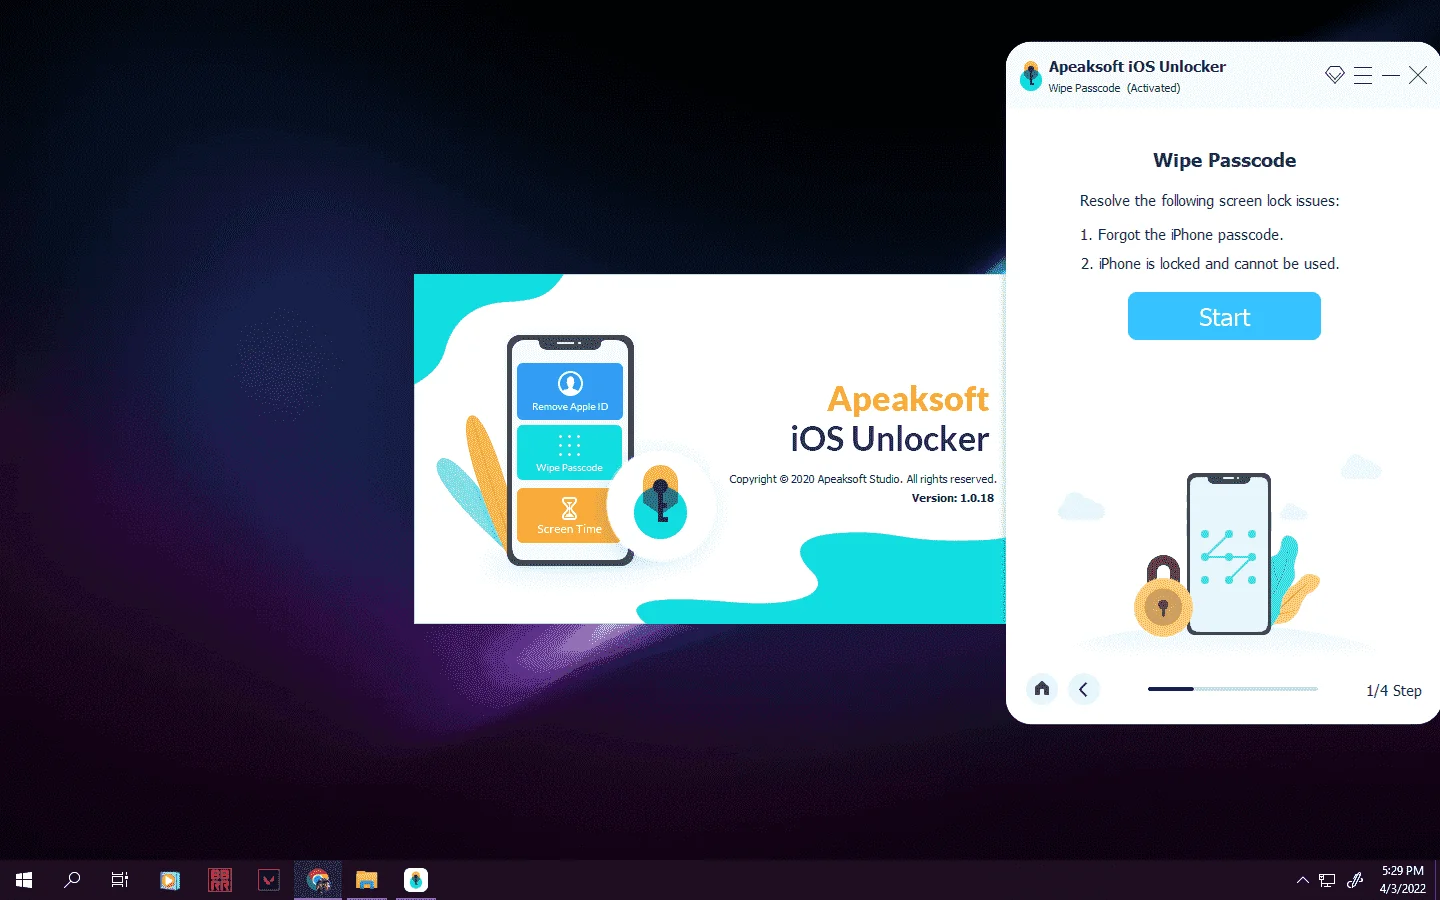The width and height of the screenshot is (1440, 900).
Task: Click the copyright notice on splash screen
Action: [863, 479]
